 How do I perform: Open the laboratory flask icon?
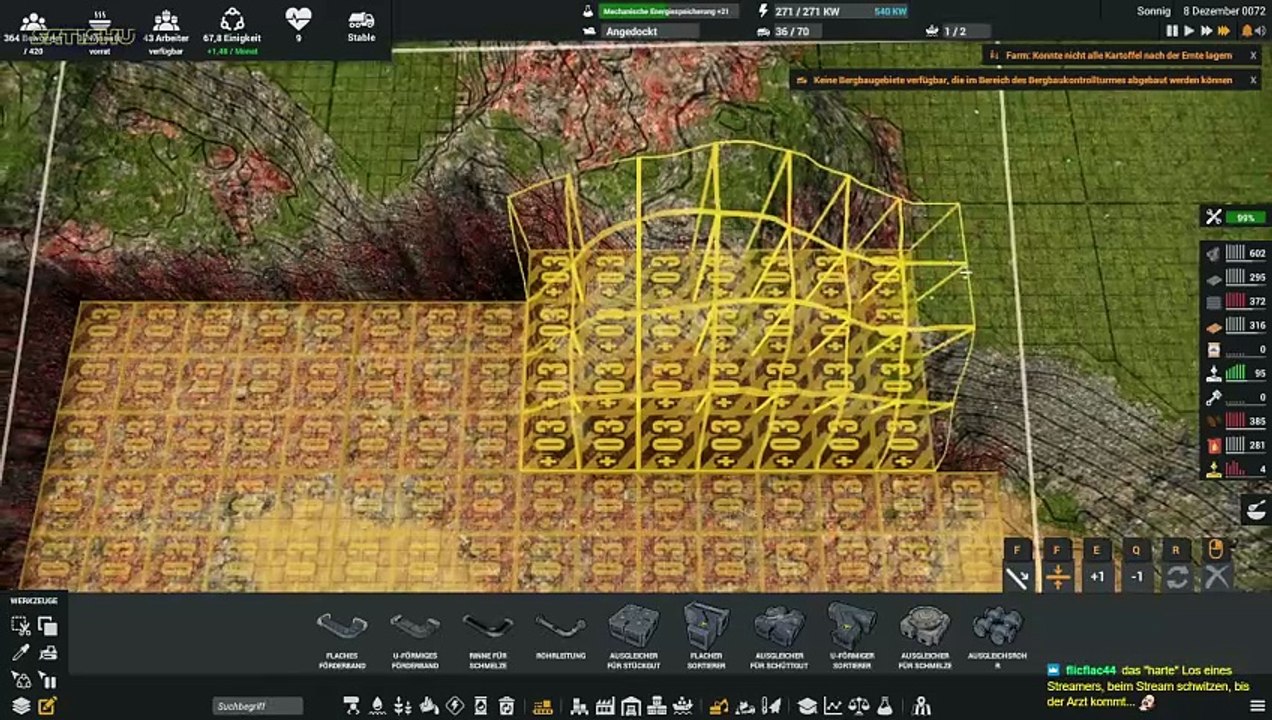pyautogui.click(x=885, y=706)
